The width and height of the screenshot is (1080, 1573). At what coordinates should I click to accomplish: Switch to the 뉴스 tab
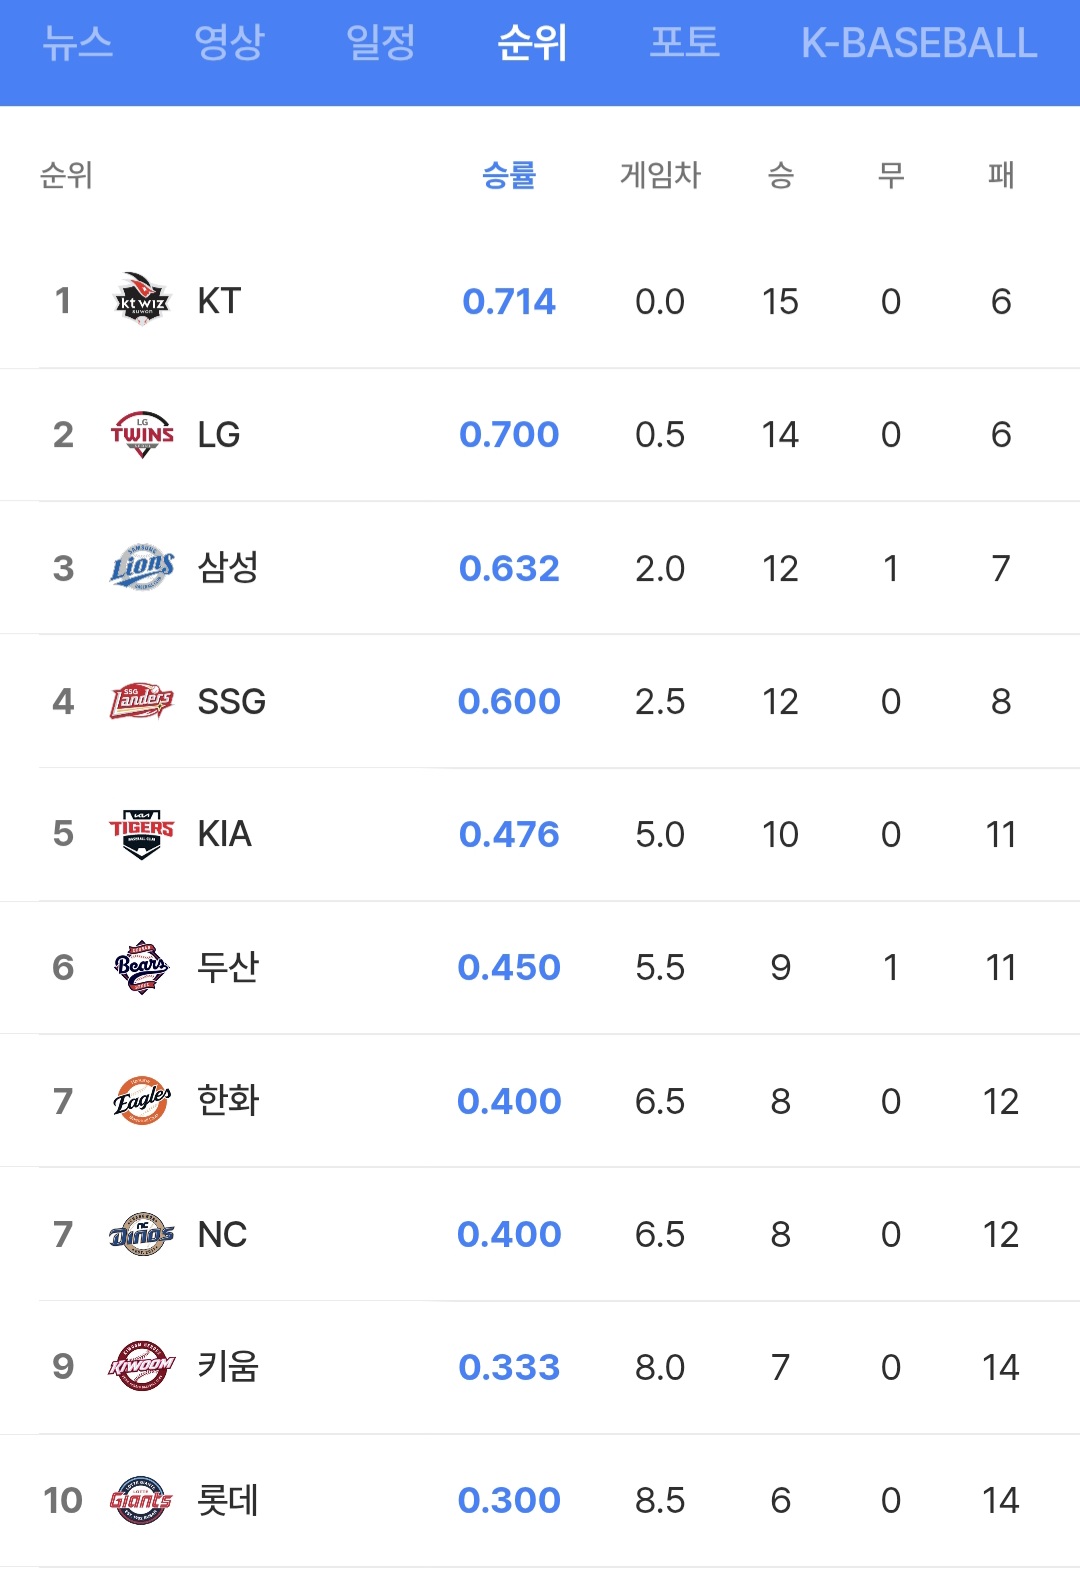coord(77,43)
